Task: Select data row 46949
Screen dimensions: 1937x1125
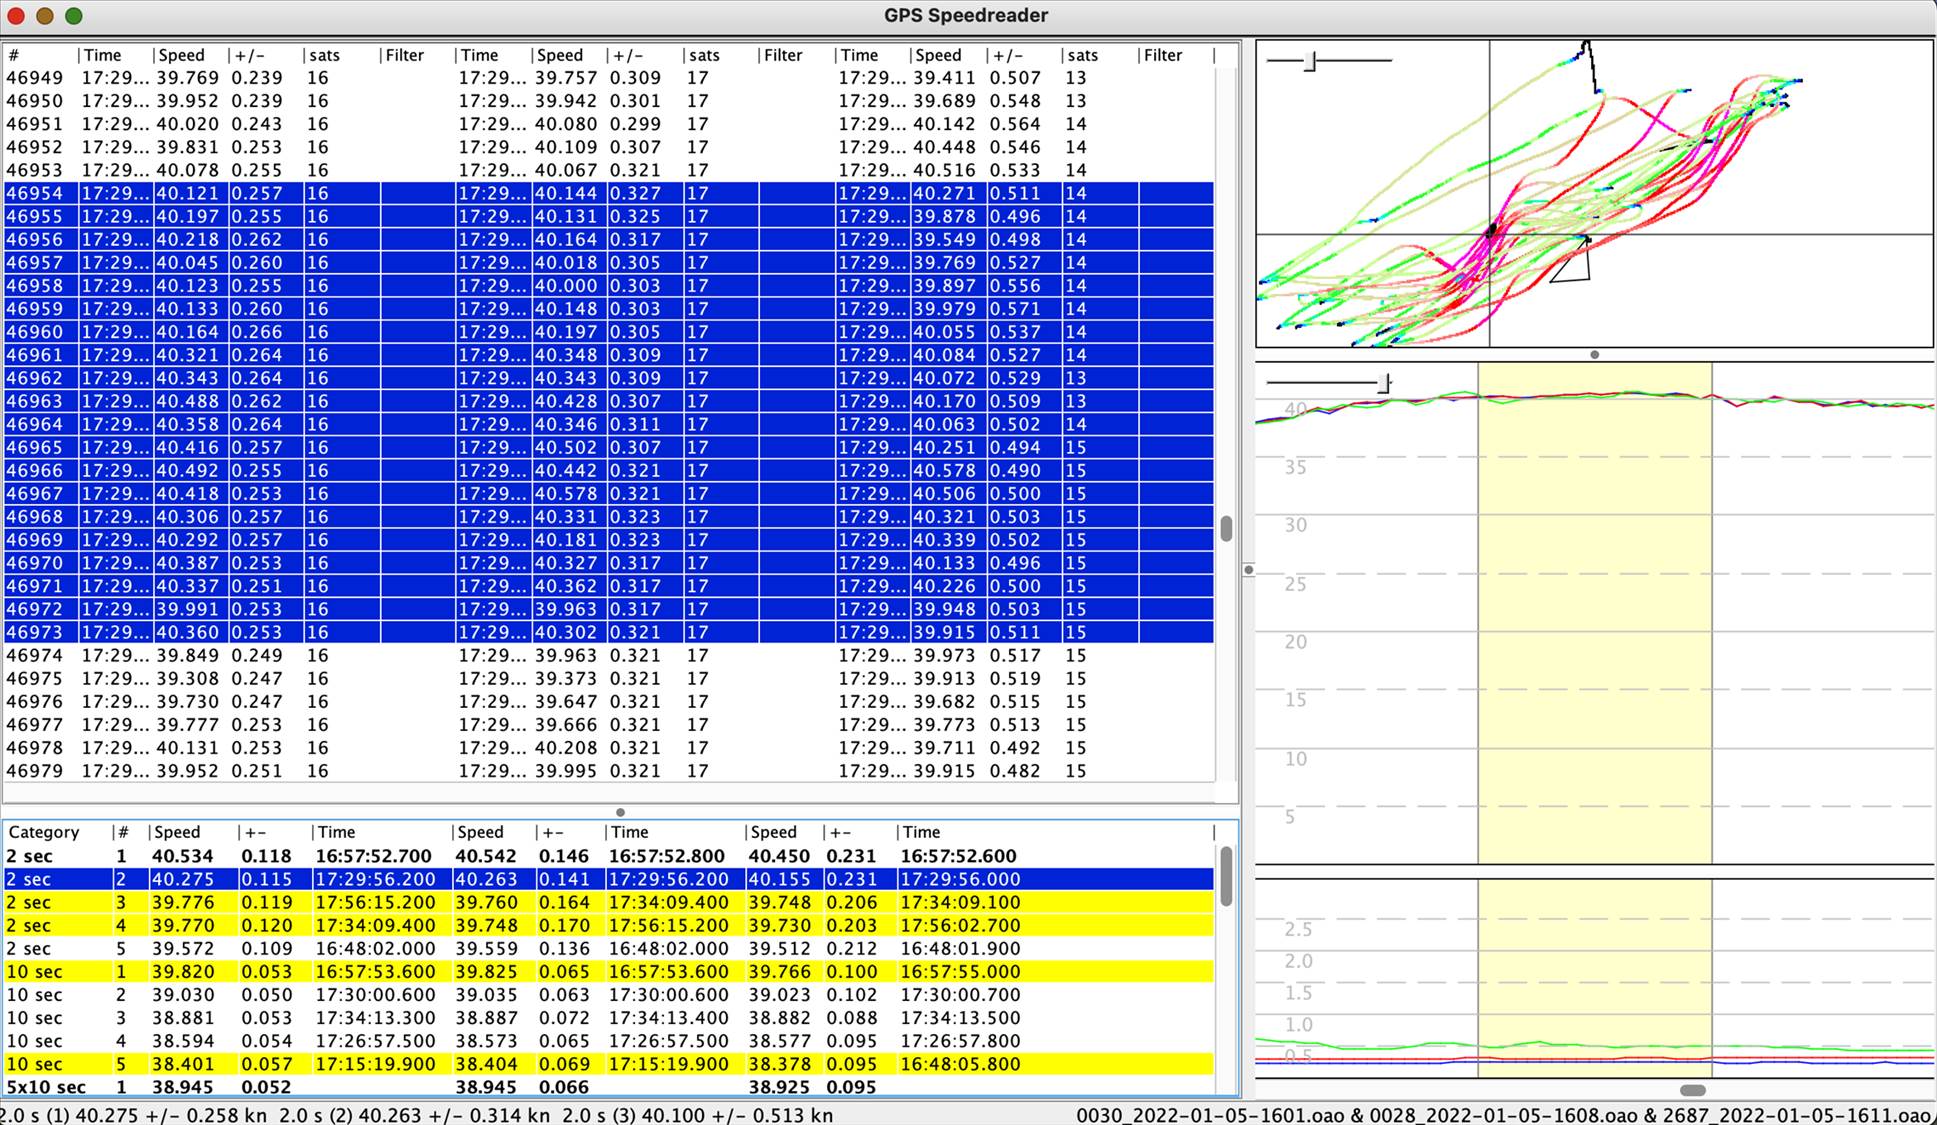Action: [x=300, y=78]
